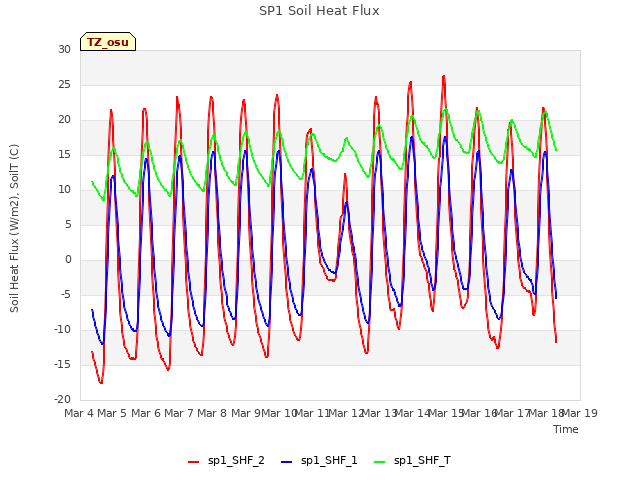Click the Mar 4 date label

(79, 413)
